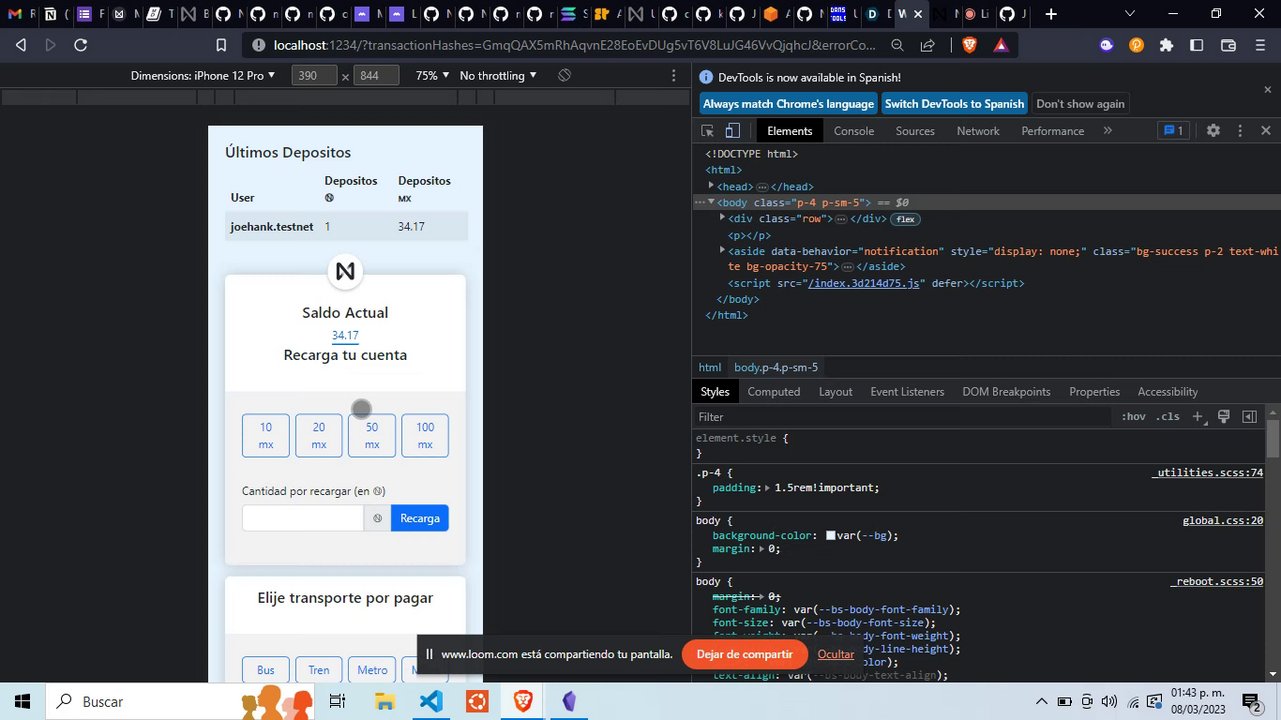Click the background-color swatch for var(--bg)
The image size is (1281, 720).
[831, 536]
